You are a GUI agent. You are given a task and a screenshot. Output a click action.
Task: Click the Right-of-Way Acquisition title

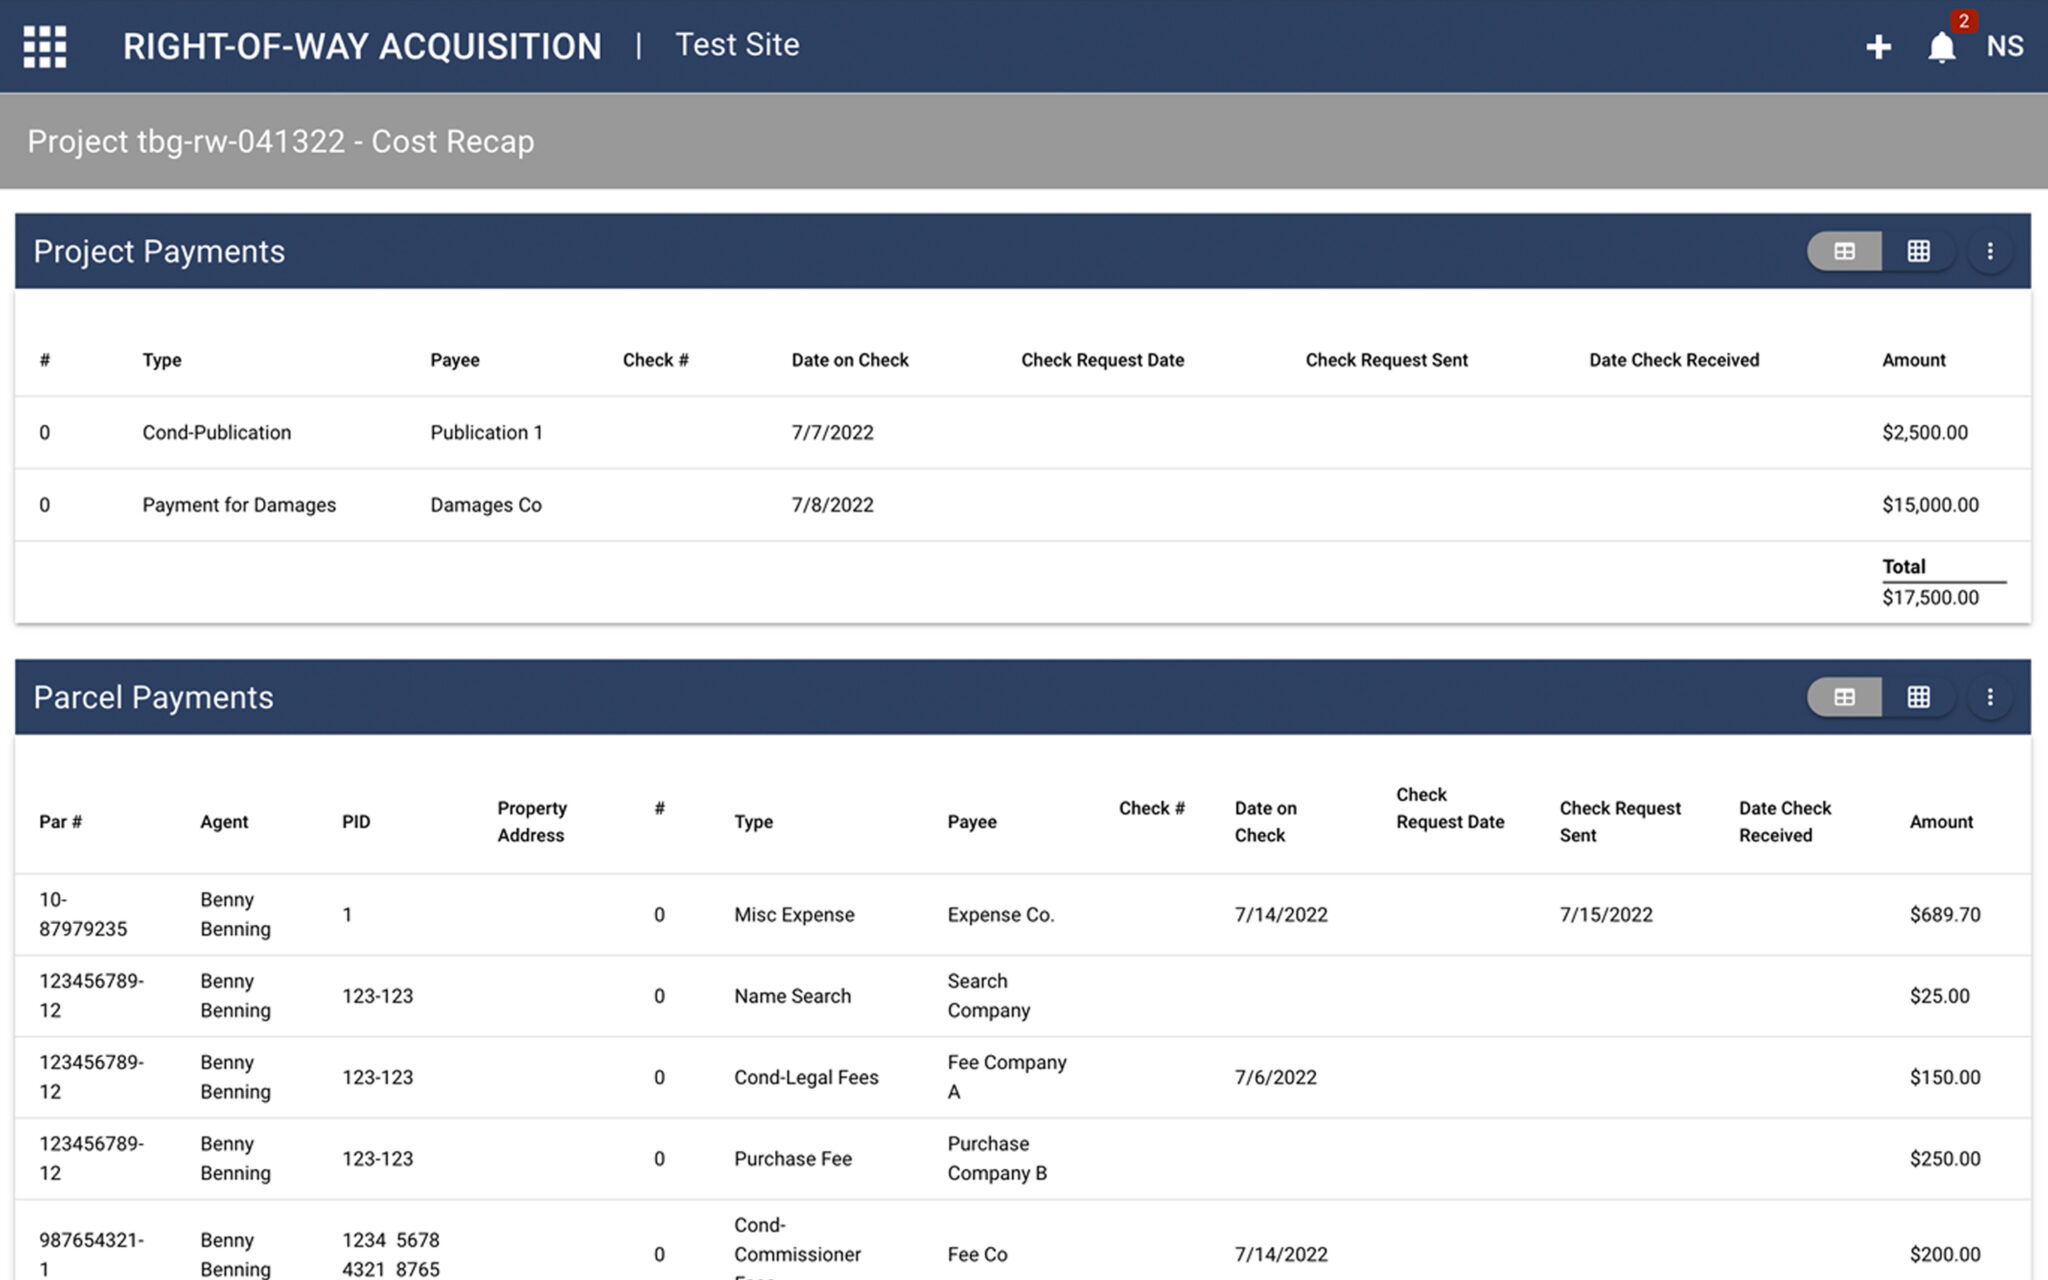pos(362,46)
